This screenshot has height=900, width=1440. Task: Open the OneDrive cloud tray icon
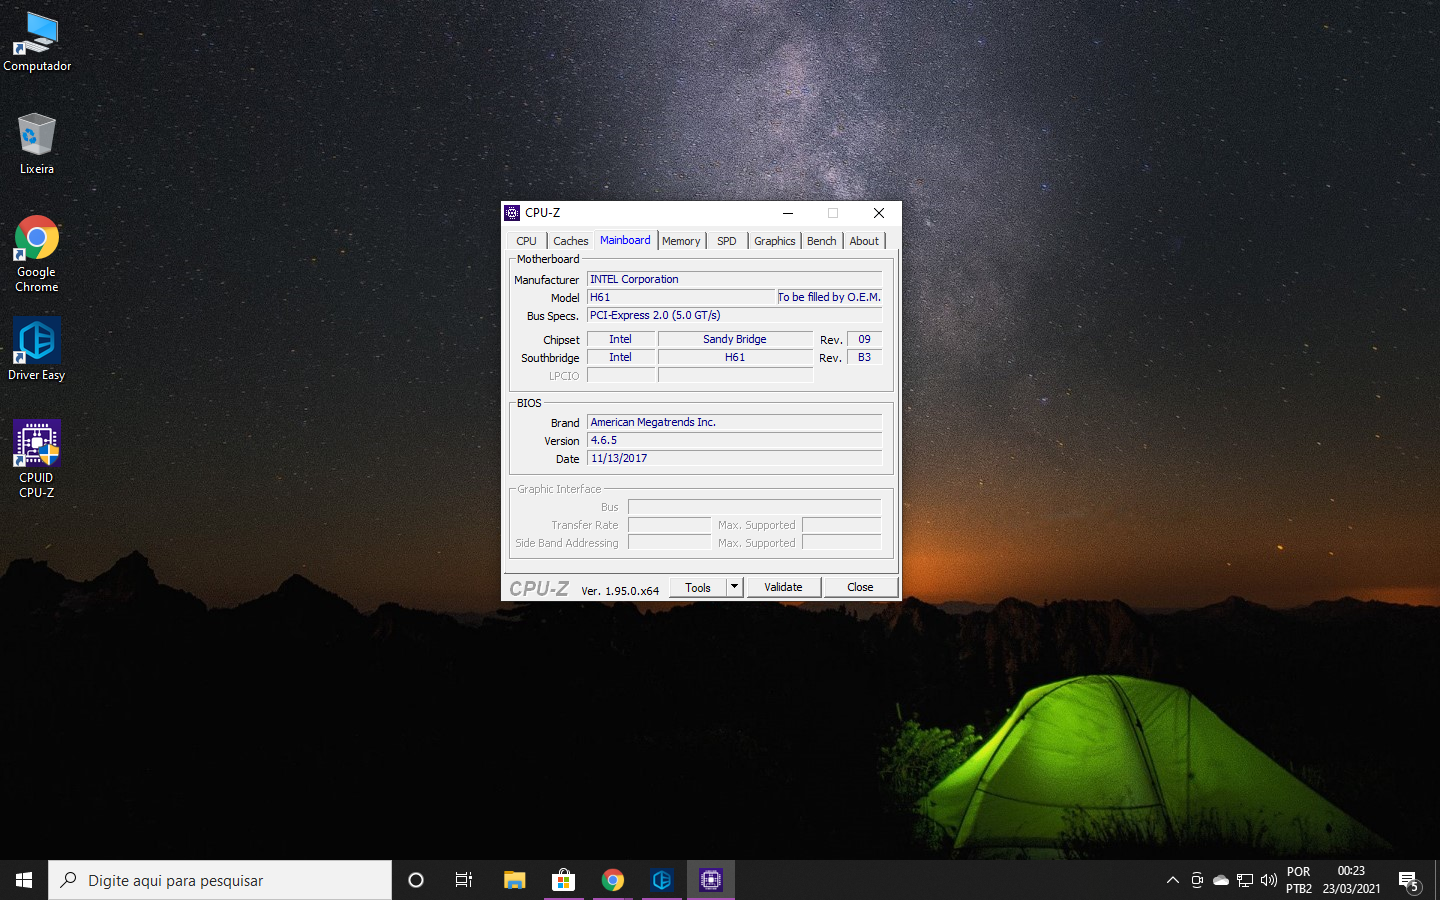pyautogui.click(x=1221, y=880)
